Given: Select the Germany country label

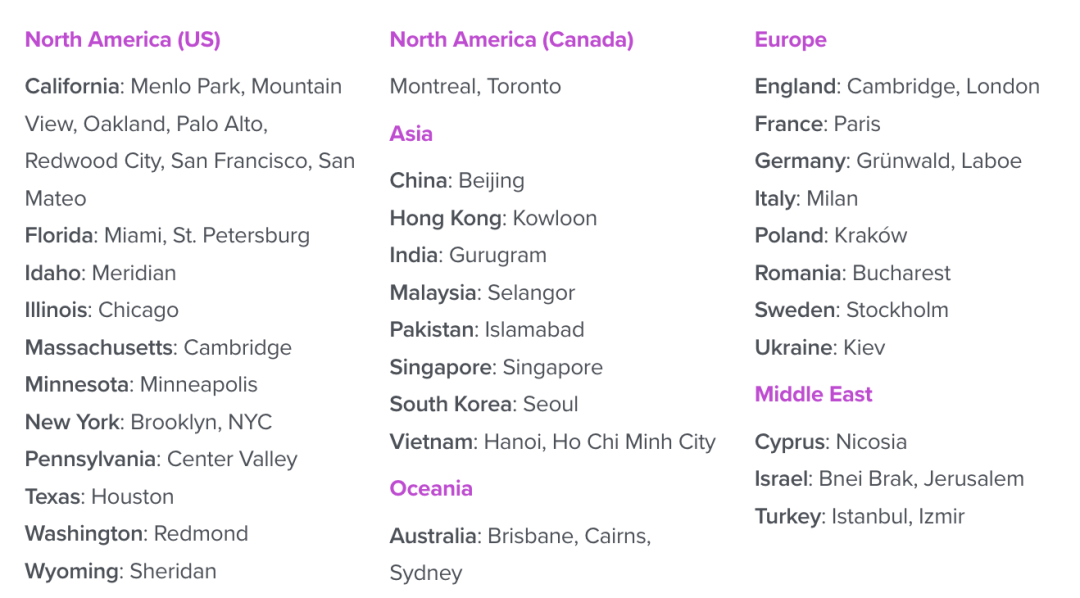Looking at the screenshot, I should coord(800,161).
